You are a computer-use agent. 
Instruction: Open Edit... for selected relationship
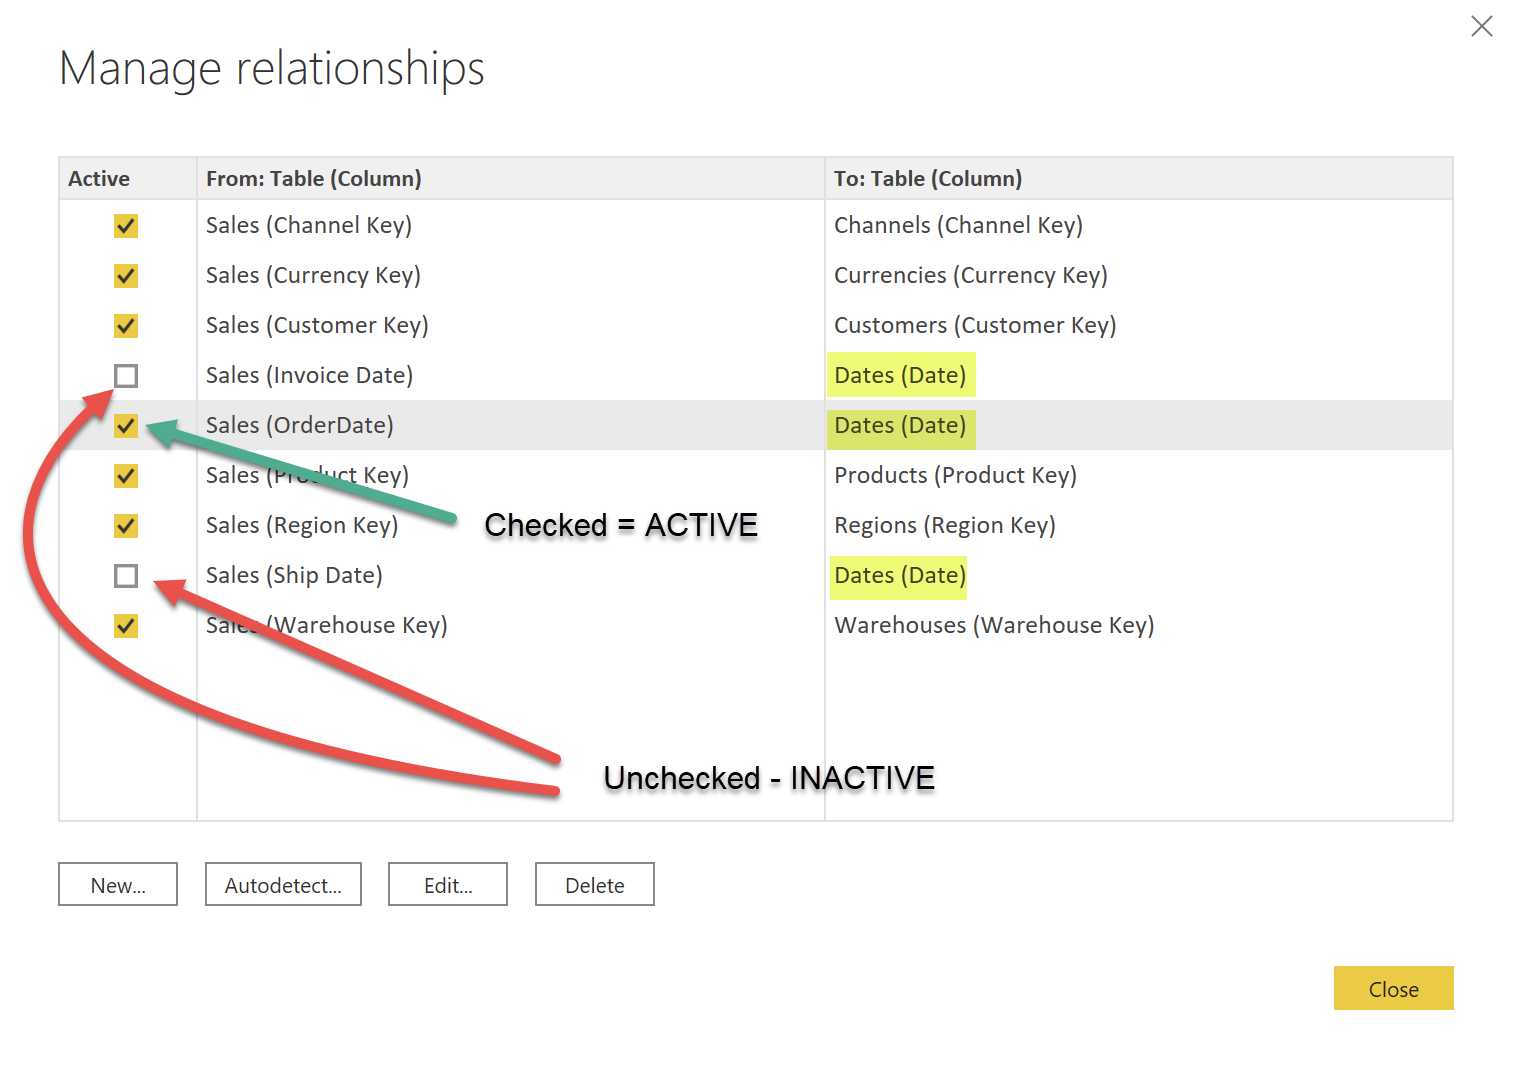coord(448,885)
